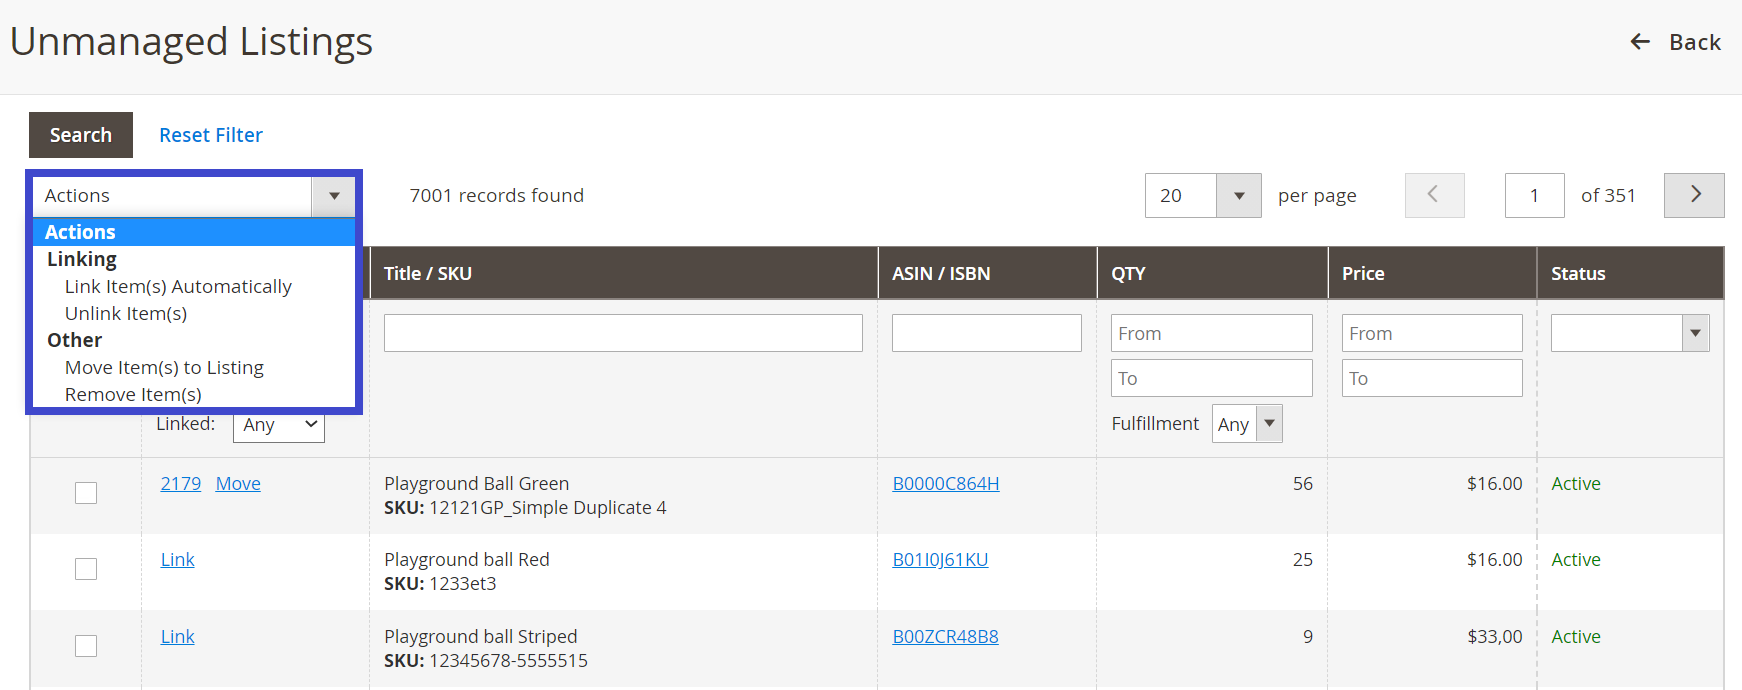
Task: Open the Status filter dropdown
Action: point(1694,333)
